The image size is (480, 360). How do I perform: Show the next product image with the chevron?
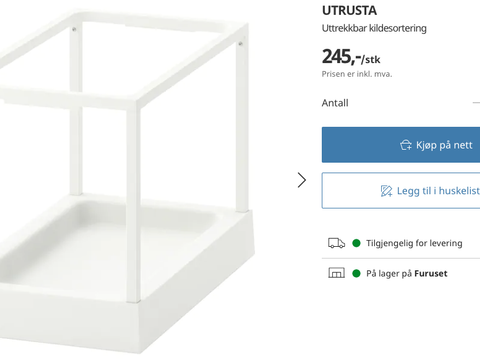point(302,180)
